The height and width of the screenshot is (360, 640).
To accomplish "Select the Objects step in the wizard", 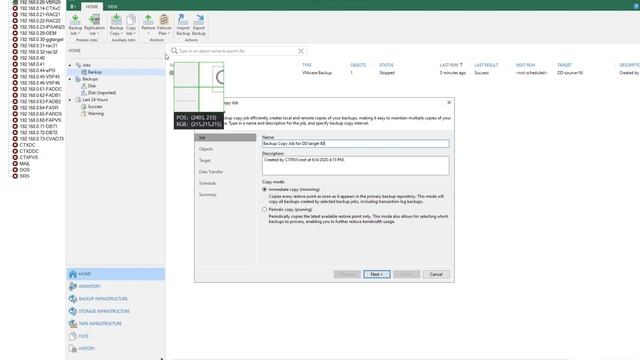I will coord(206,149).
